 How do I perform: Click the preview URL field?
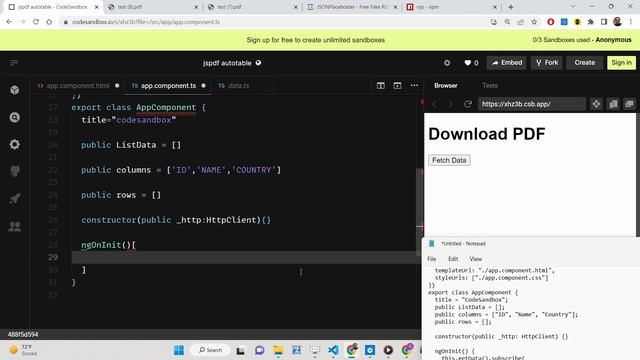pos(531,104)
